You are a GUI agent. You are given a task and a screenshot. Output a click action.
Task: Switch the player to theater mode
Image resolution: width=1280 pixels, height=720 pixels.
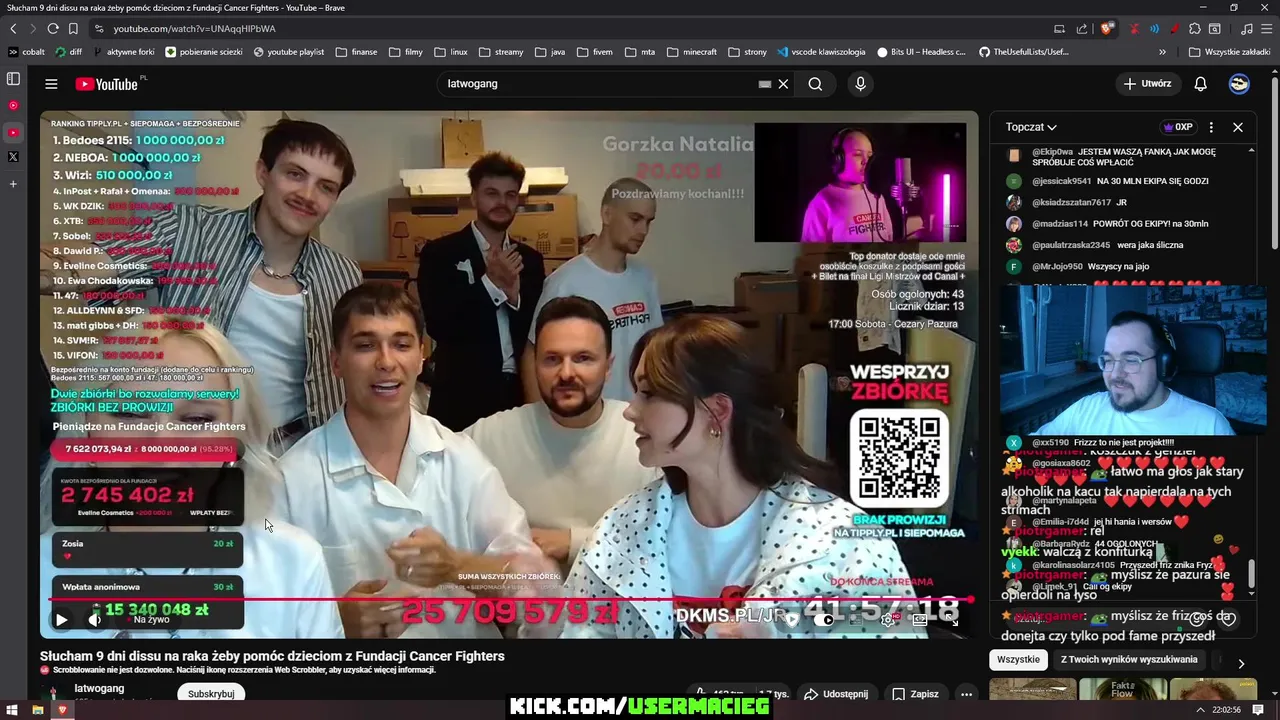point(919,619)
